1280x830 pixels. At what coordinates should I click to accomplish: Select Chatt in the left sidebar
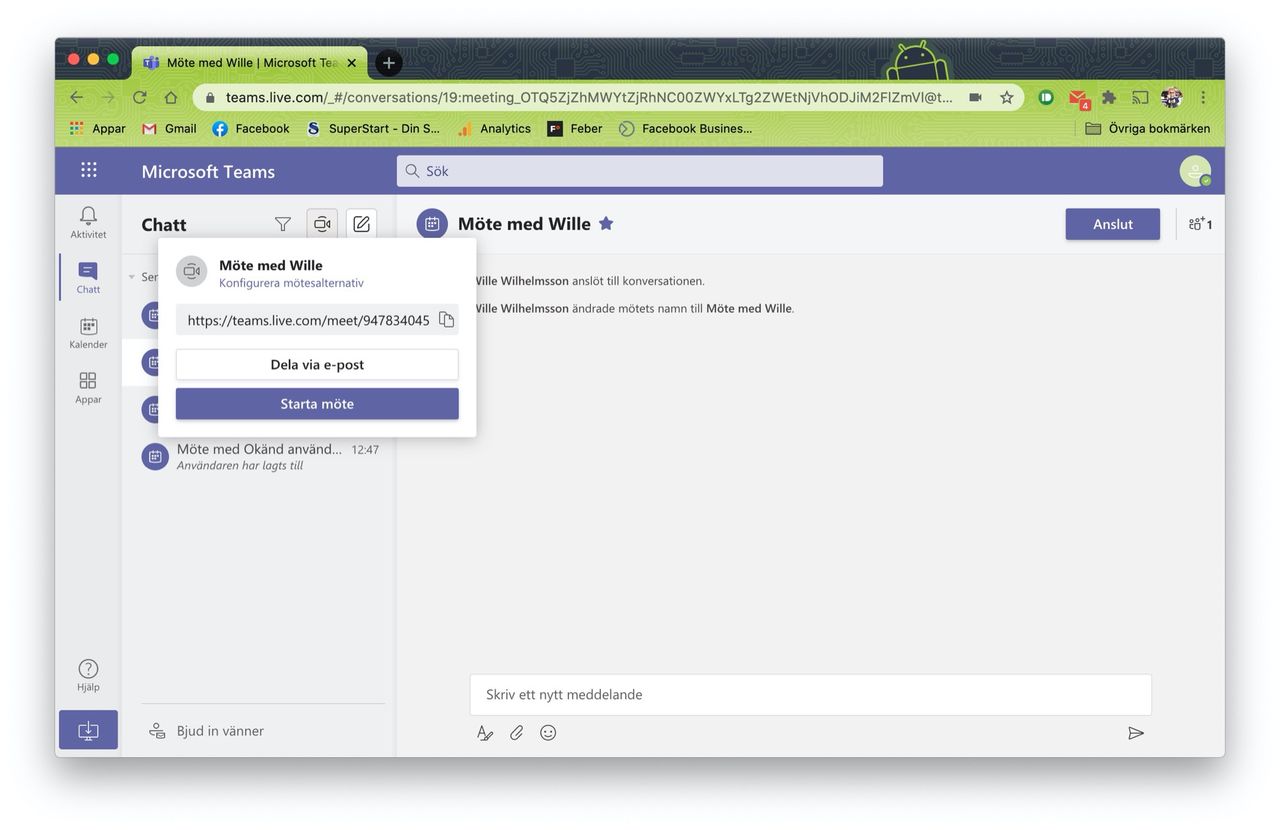point(88,277)
